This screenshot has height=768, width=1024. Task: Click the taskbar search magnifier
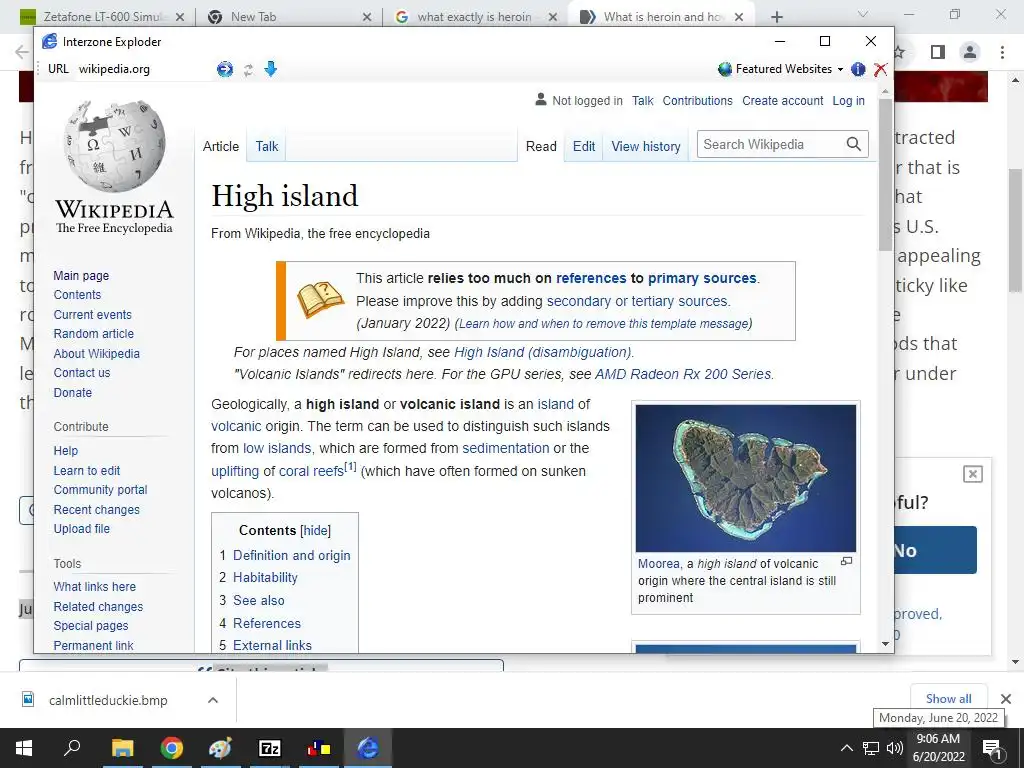click(x=72, y=748)
